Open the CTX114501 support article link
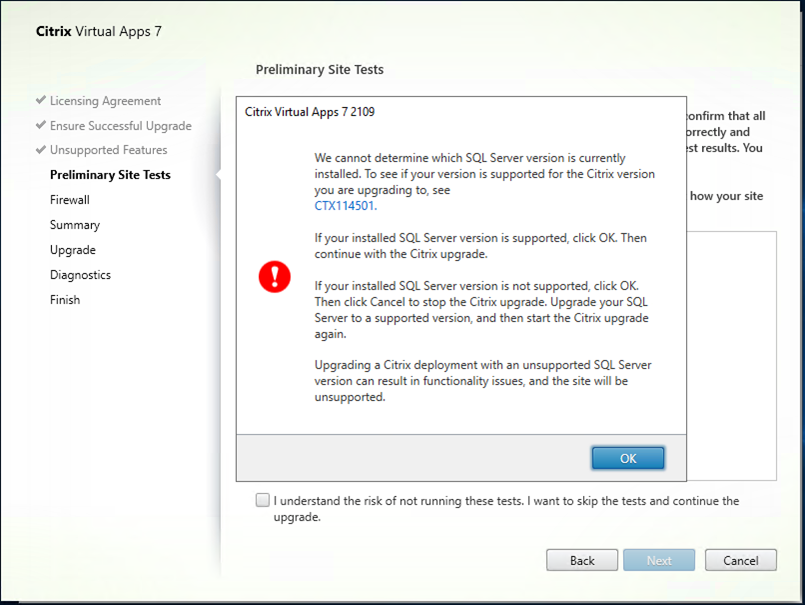 [346, 206]
